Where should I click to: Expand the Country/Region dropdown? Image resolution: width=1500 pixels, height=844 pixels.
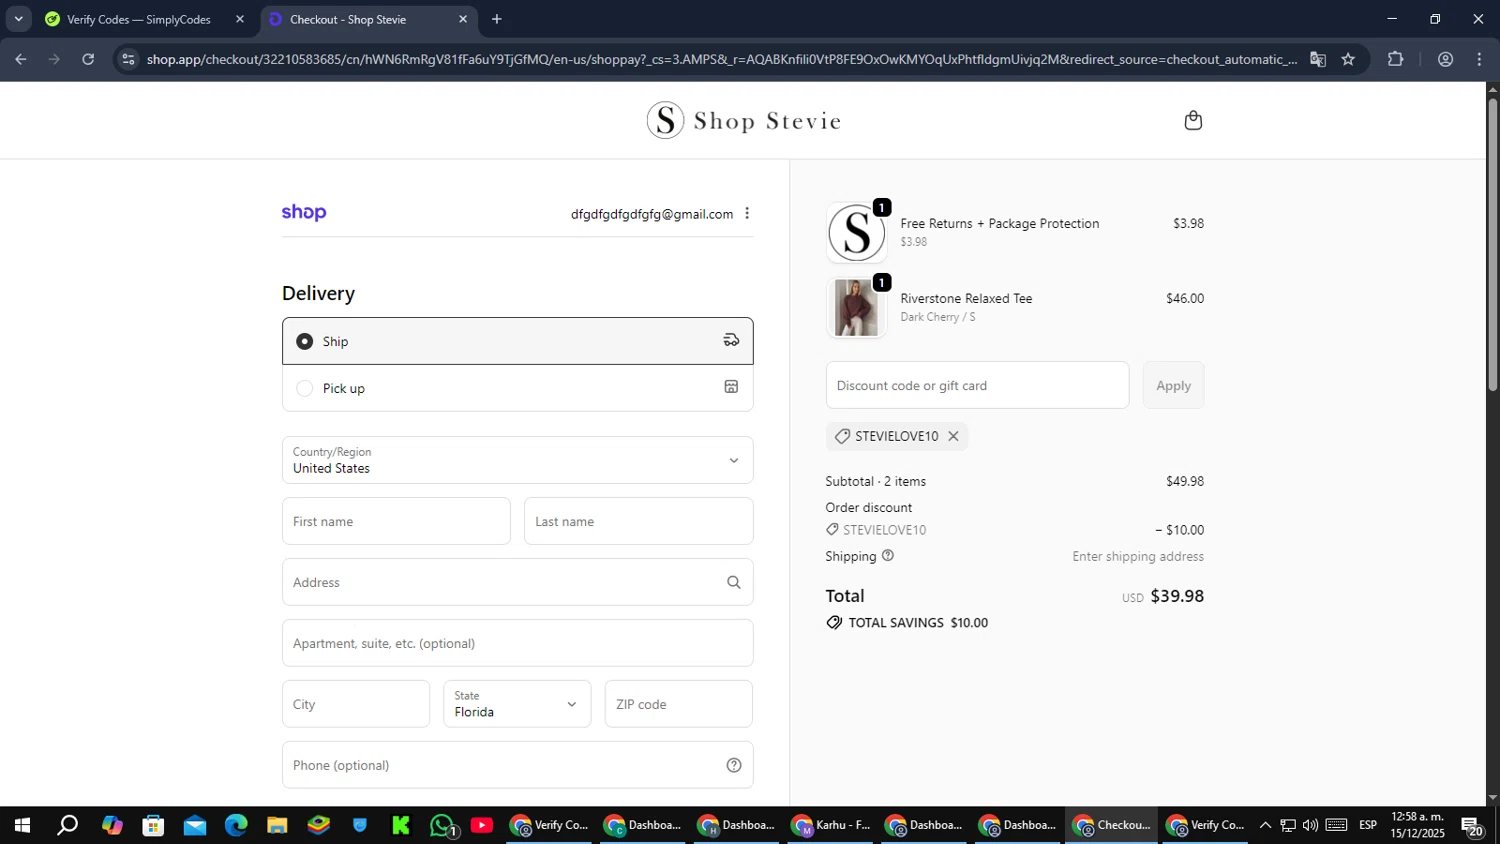tap(518, 460)
